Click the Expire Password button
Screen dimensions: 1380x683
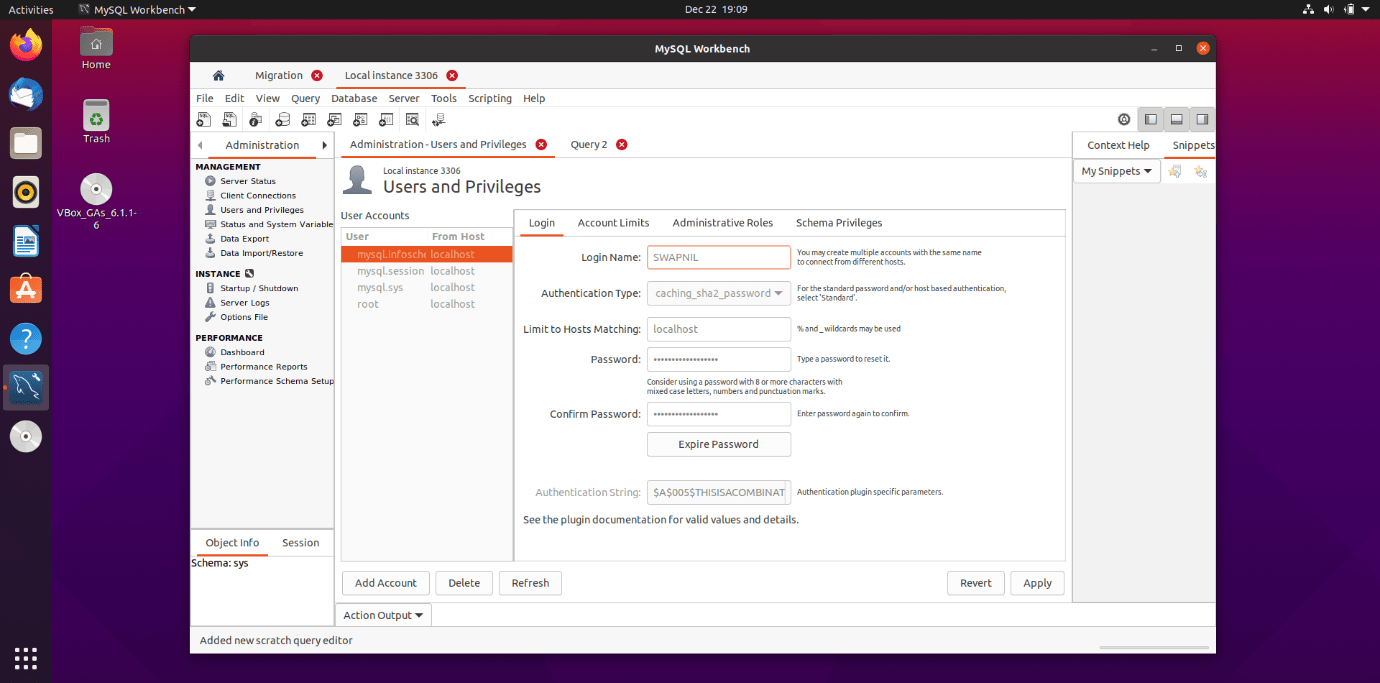click(x=718, y=444)
